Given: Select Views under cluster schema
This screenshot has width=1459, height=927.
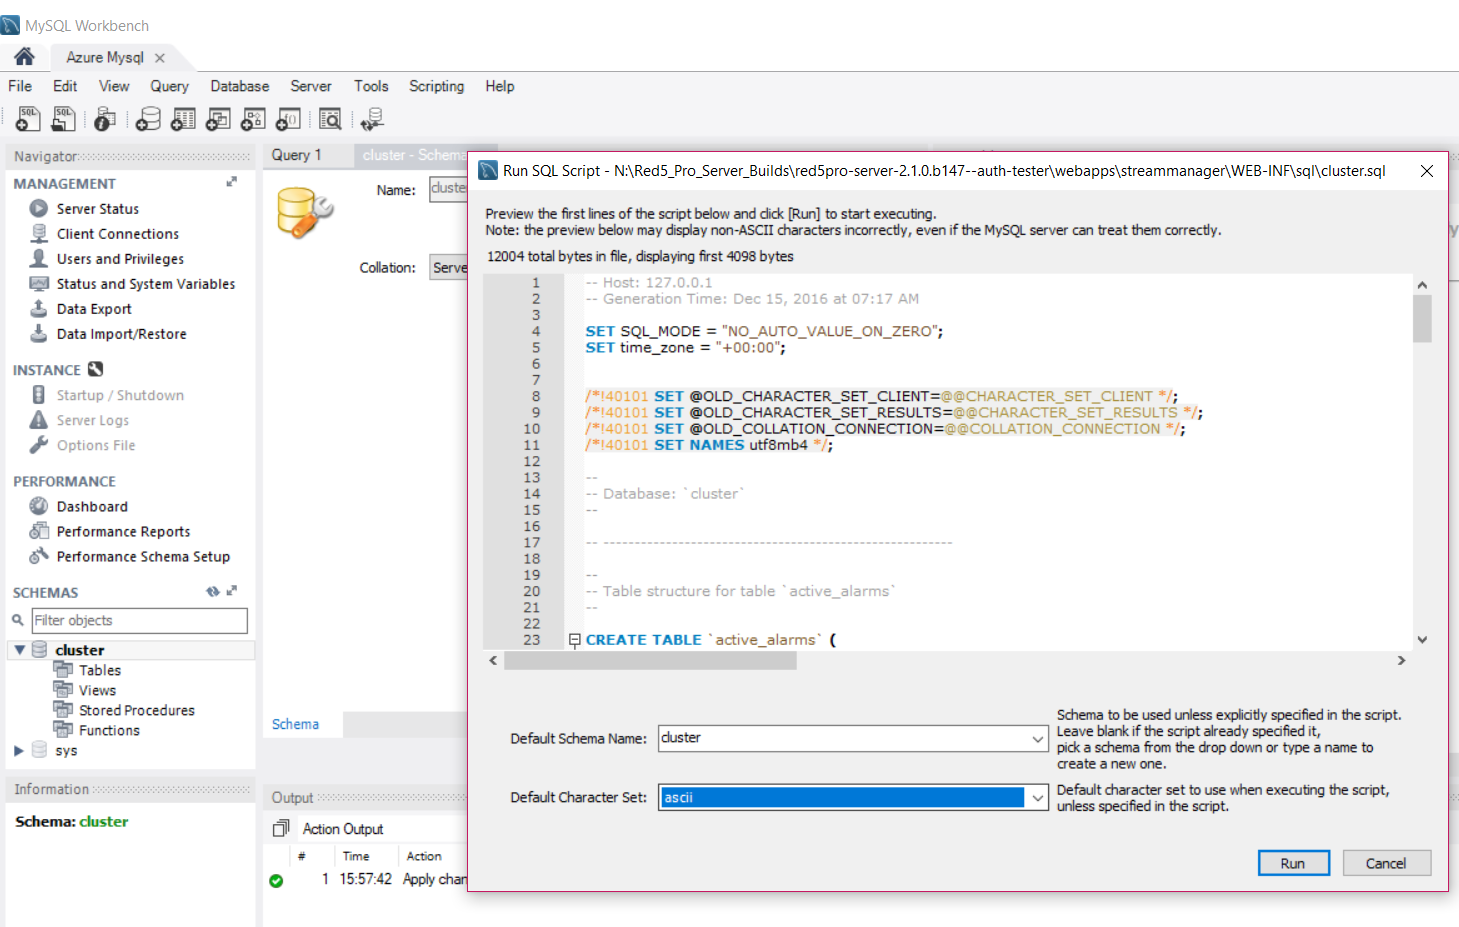Looking at the screenshot, I should 98,690.
